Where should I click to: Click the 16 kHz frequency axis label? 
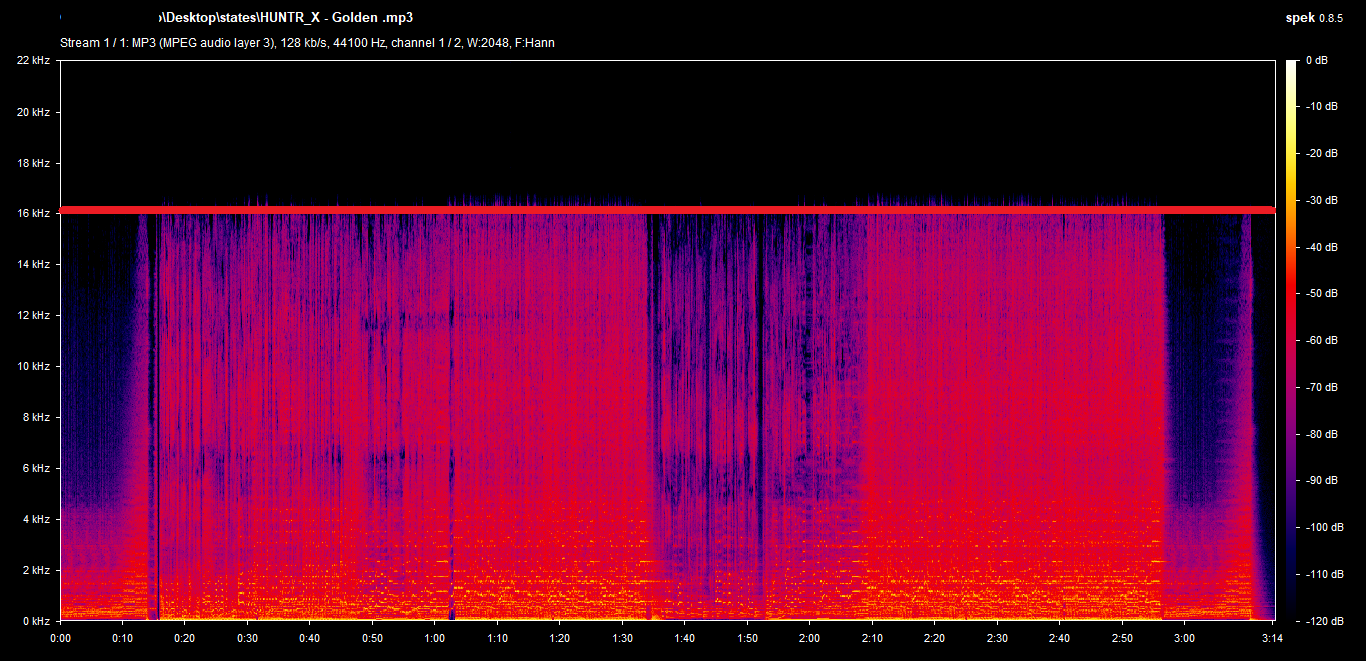pyautogui.click(x=33, y=214)
